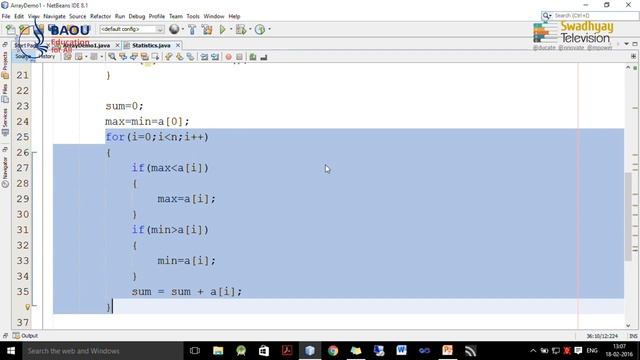
Task: Click the split editor icon at right
Action: click(633, 56)
